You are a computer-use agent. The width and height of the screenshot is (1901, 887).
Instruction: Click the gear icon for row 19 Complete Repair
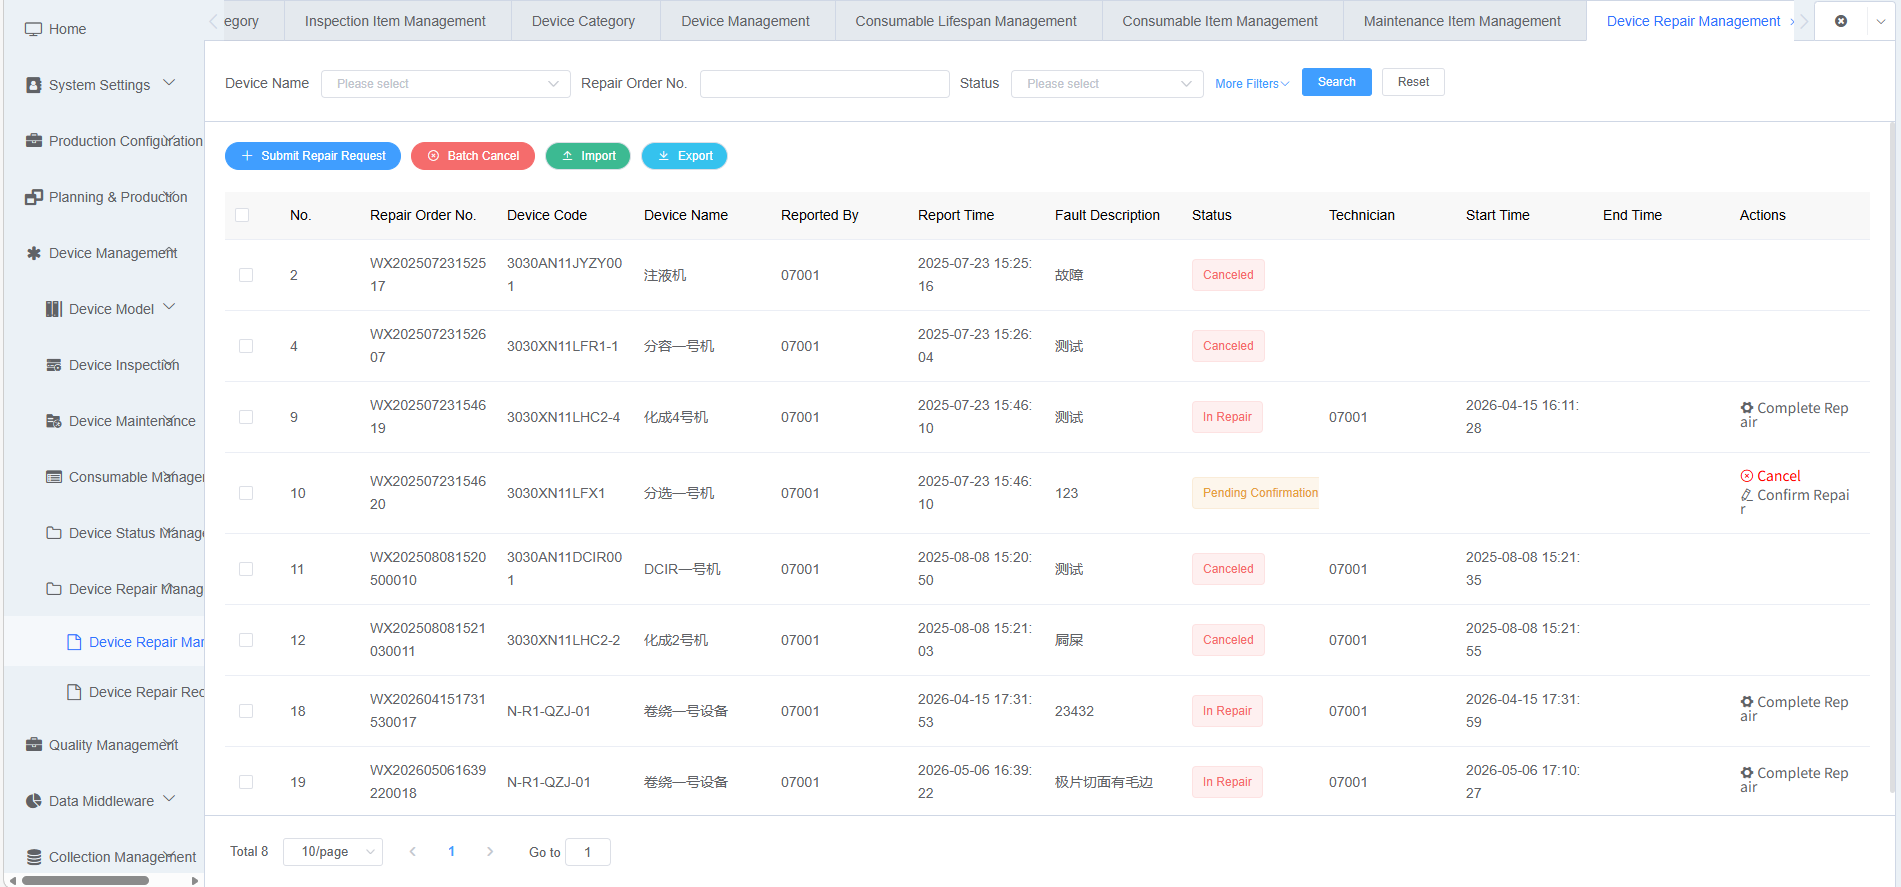coord(1747,773)
